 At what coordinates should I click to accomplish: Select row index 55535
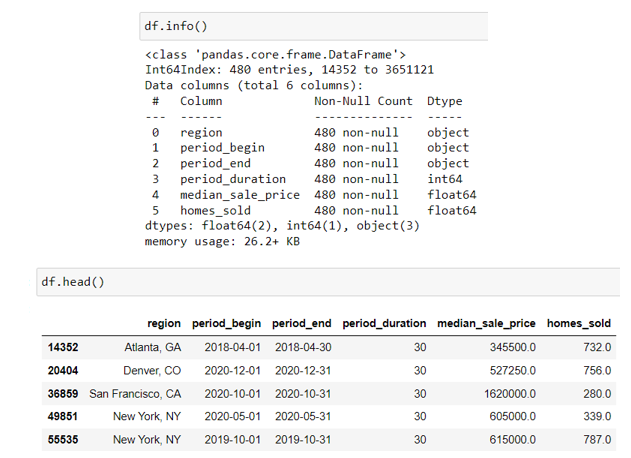tap(63, 439)
